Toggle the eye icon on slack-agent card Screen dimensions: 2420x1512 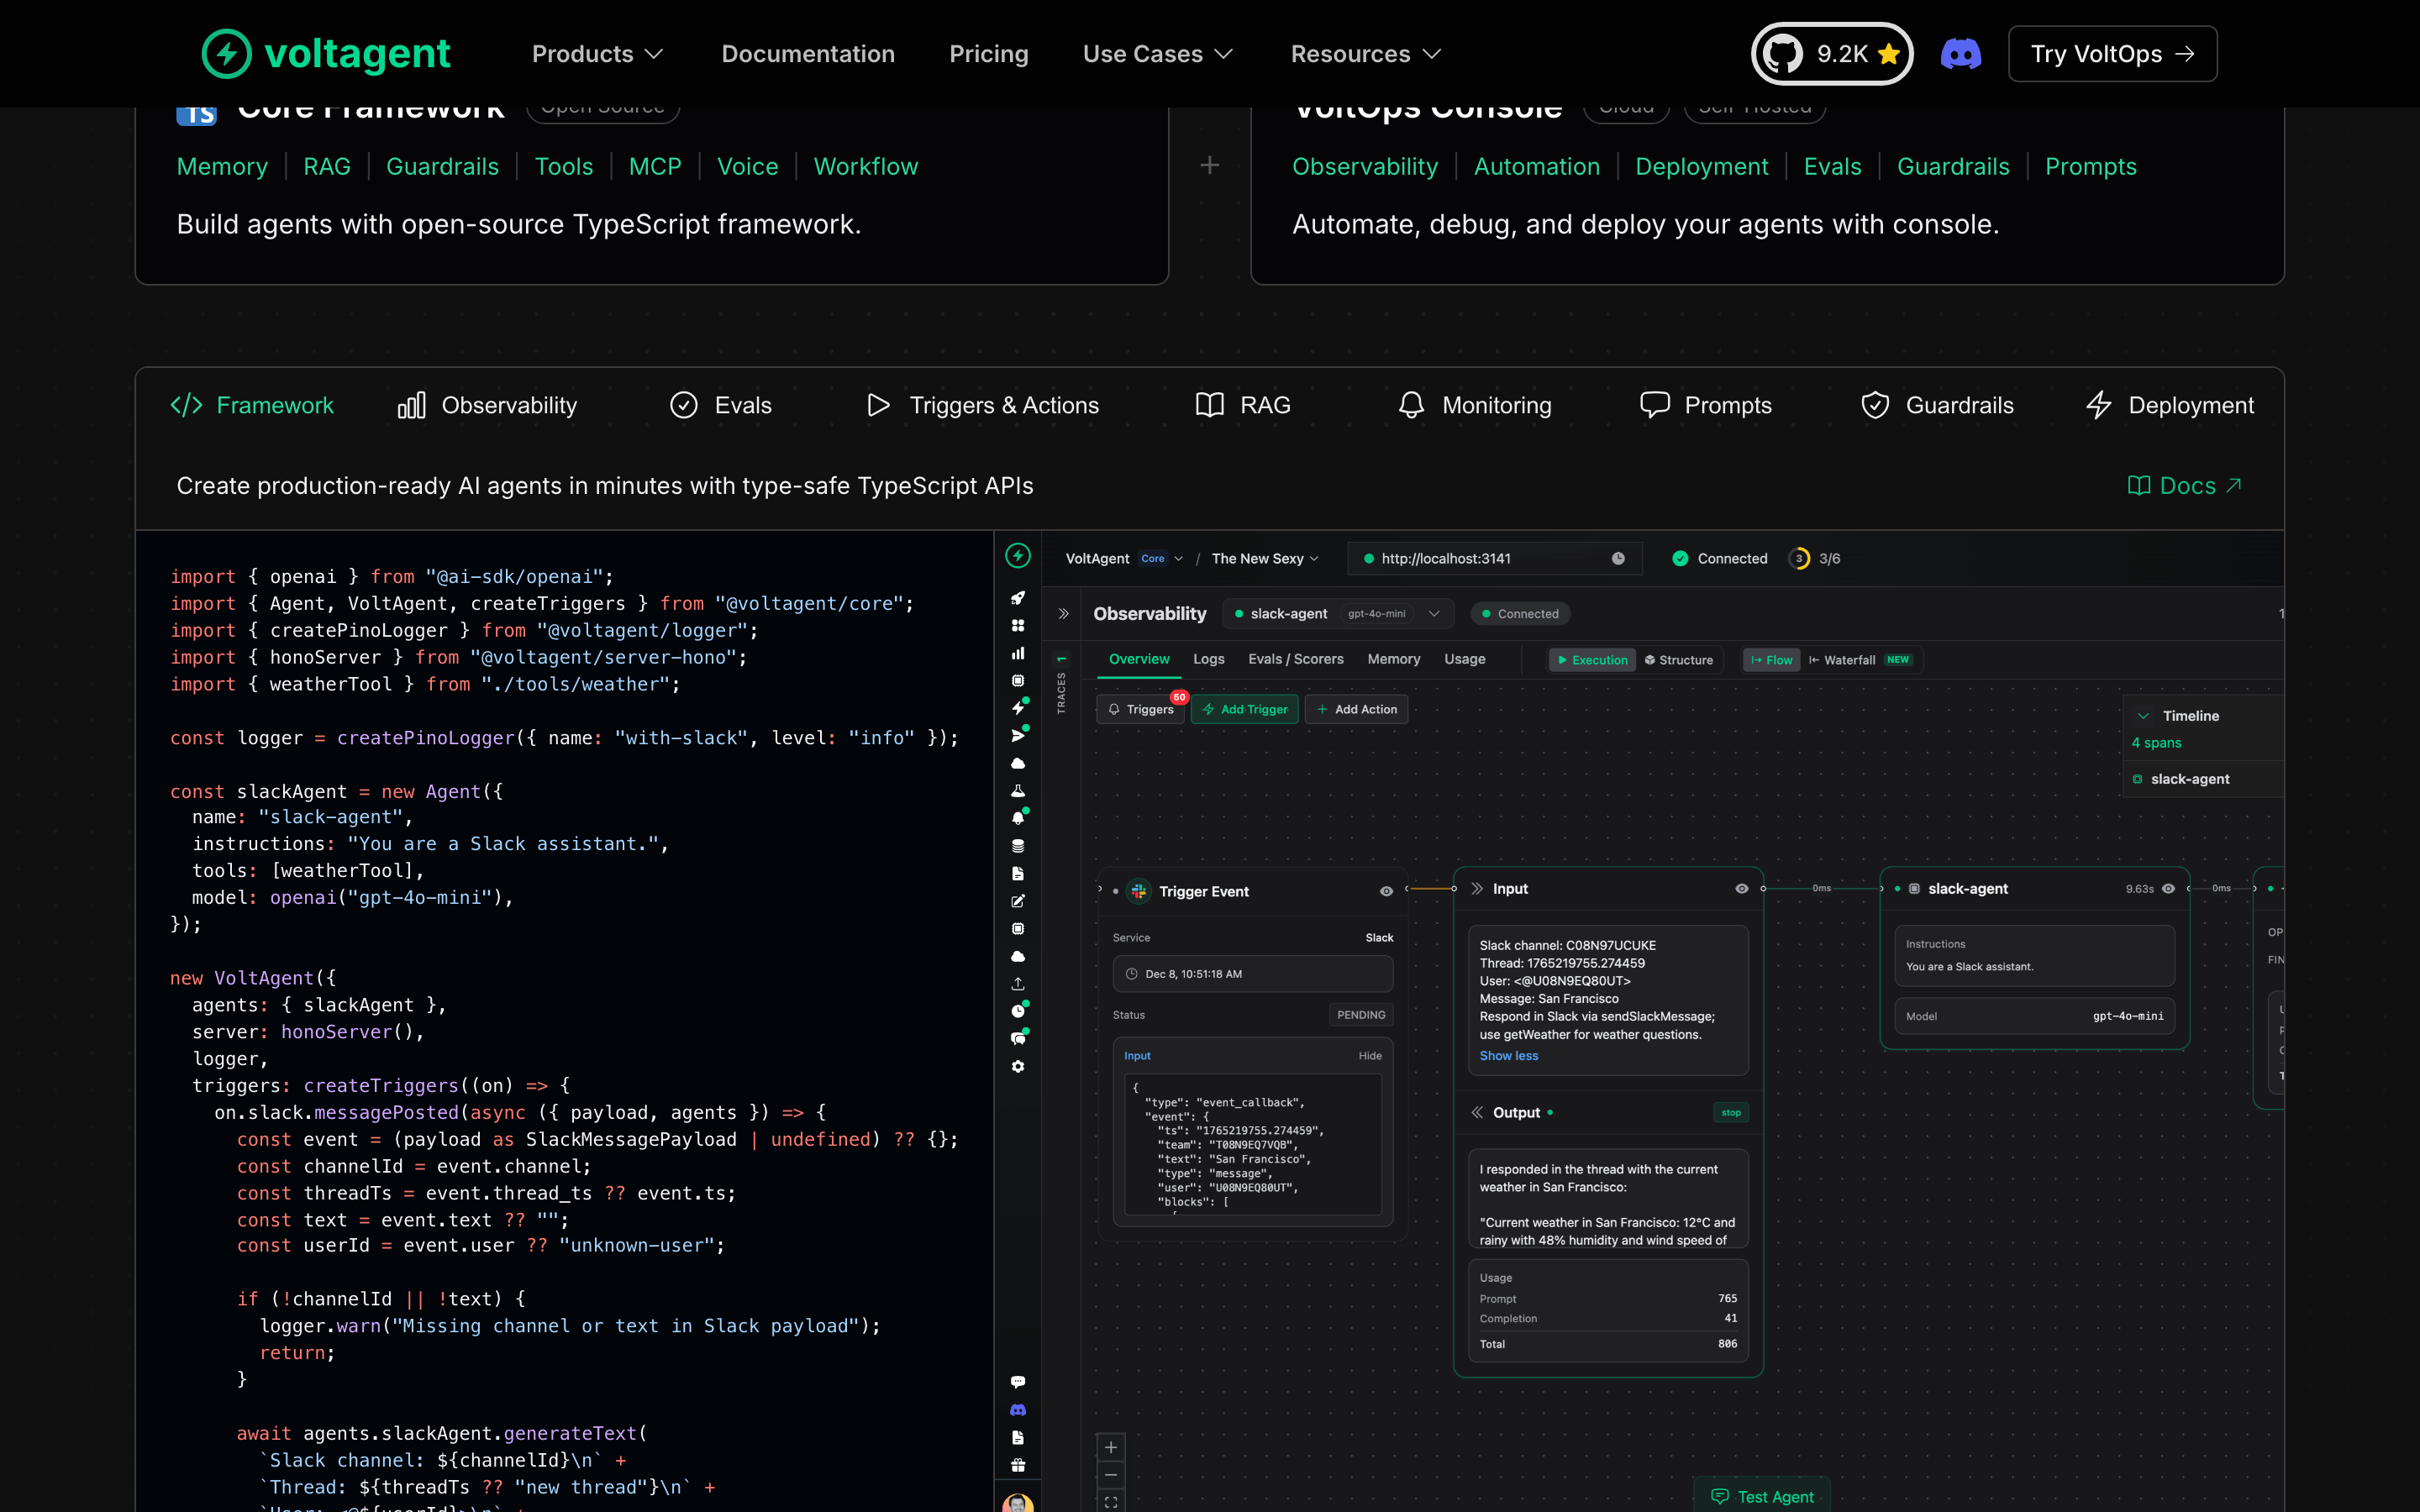2168,889
